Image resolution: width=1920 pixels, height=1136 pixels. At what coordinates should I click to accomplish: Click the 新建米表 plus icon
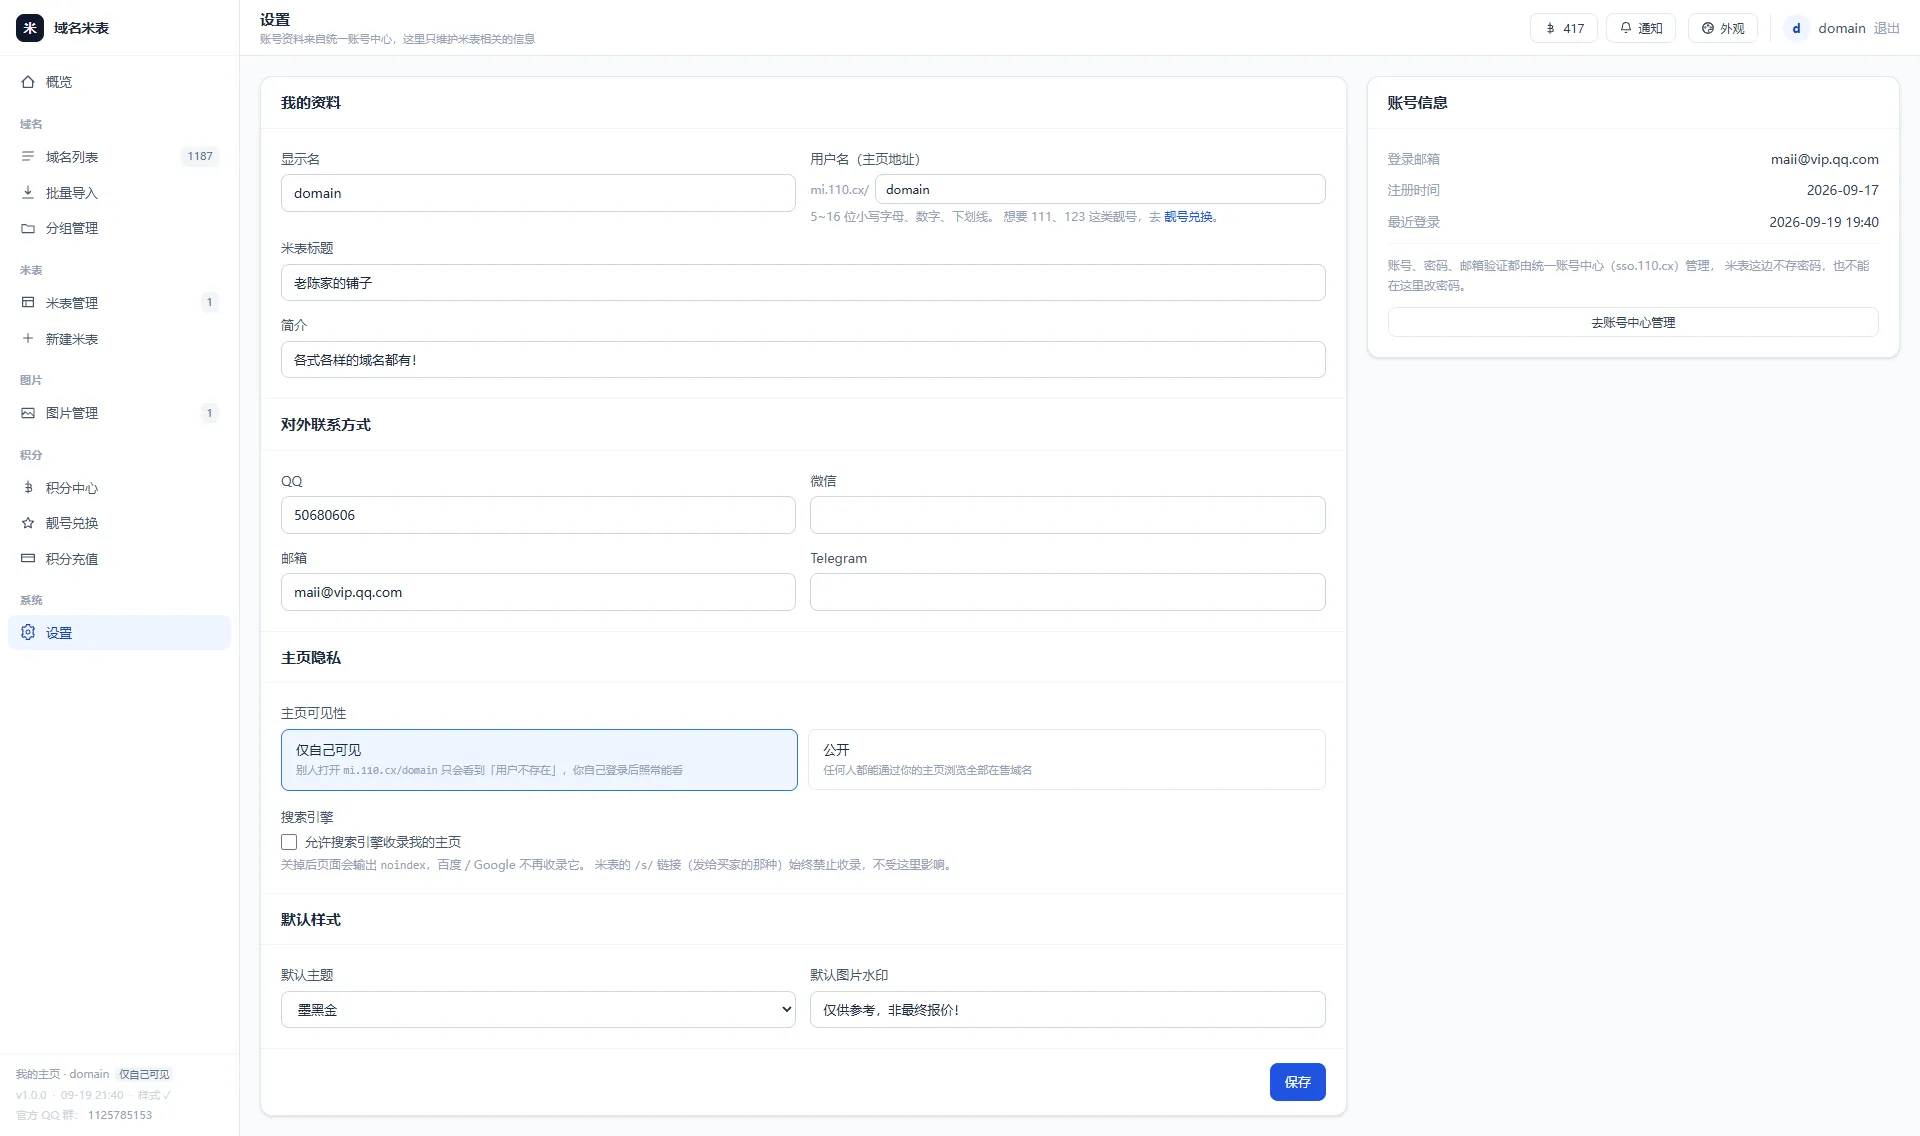pos(28,339)
